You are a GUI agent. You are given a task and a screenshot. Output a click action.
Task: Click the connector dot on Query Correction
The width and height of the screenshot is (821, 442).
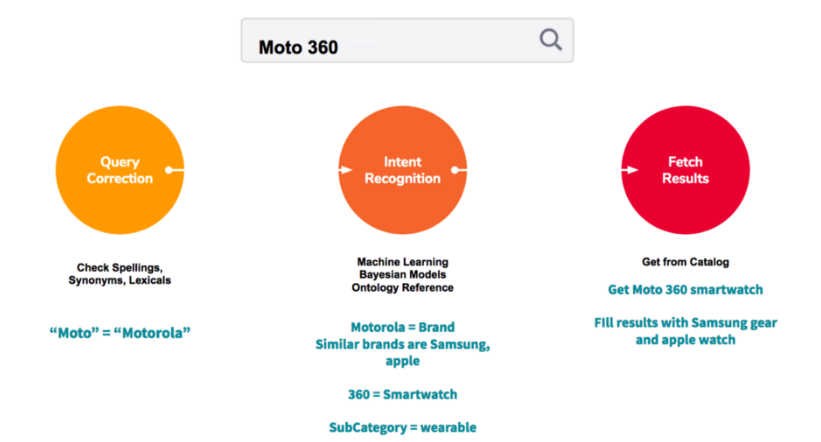tap(169, 170)
